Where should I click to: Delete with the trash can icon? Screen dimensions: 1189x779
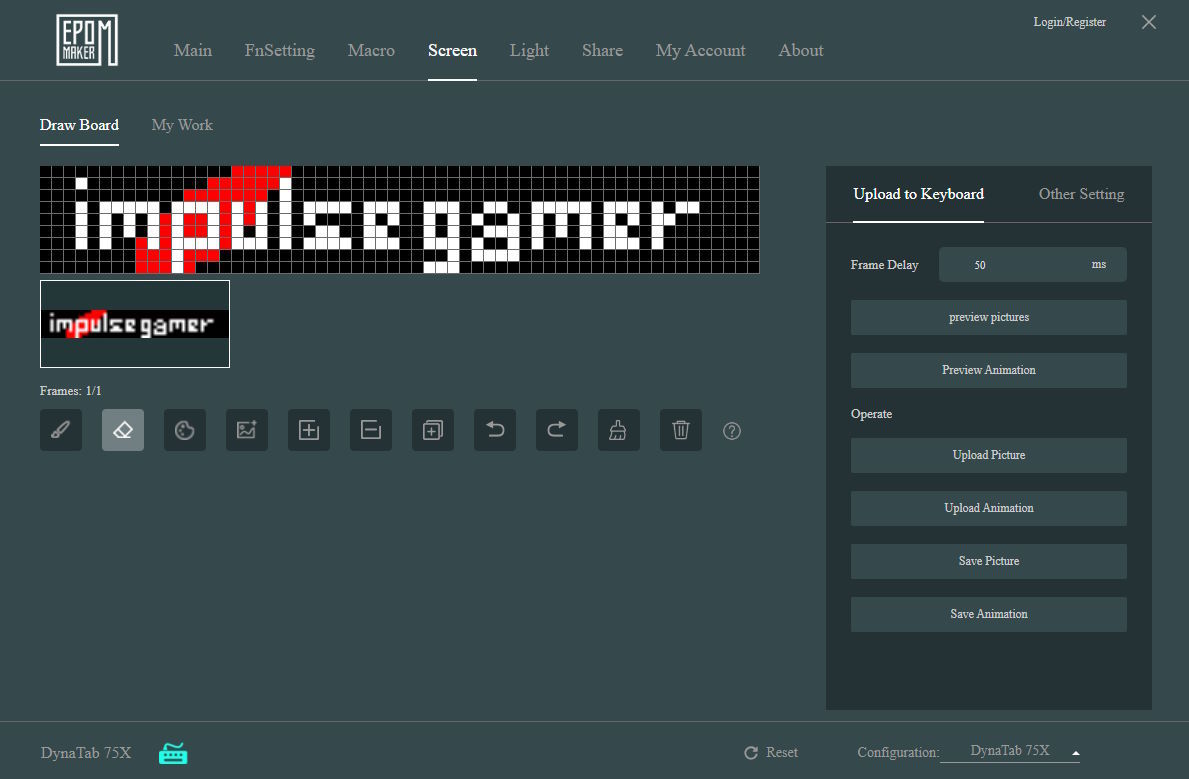click(x=681, y=430)
